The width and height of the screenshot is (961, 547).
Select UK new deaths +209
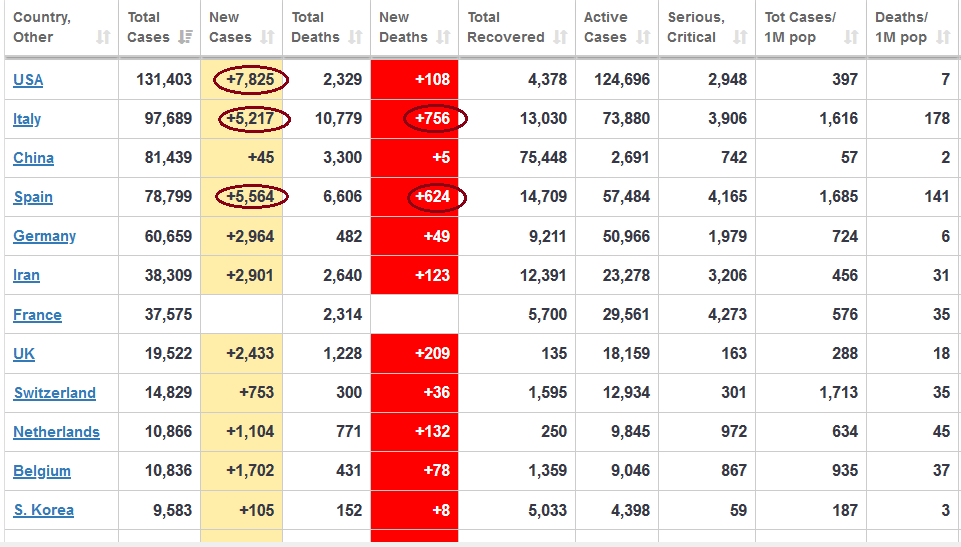point(433,354)
